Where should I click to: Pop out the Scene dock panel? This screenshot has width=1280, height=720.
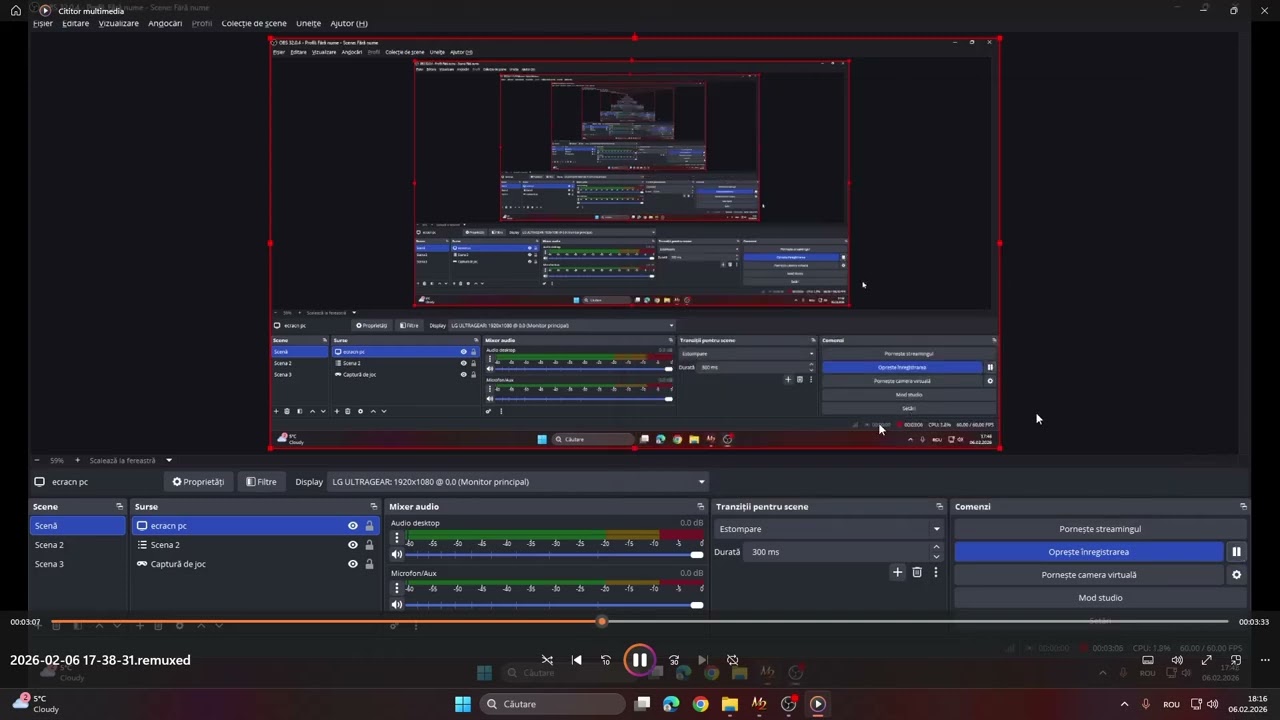tap(119, 507)
